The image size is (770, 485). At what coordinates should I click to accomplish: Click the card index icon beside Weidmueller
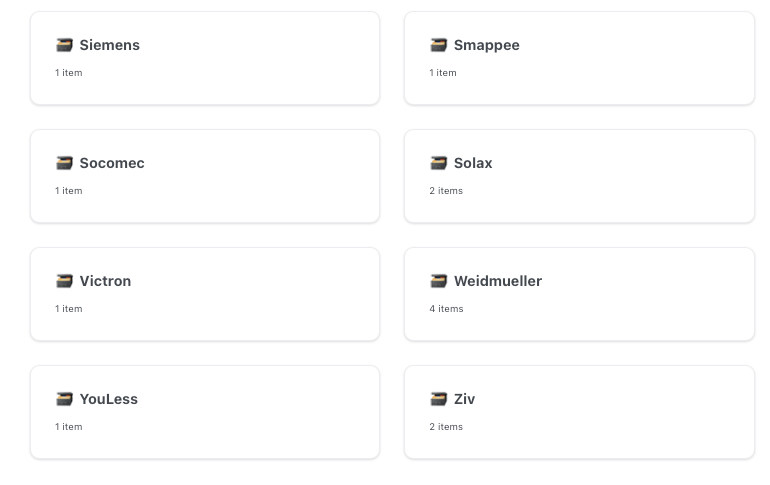tap(439, 281)
